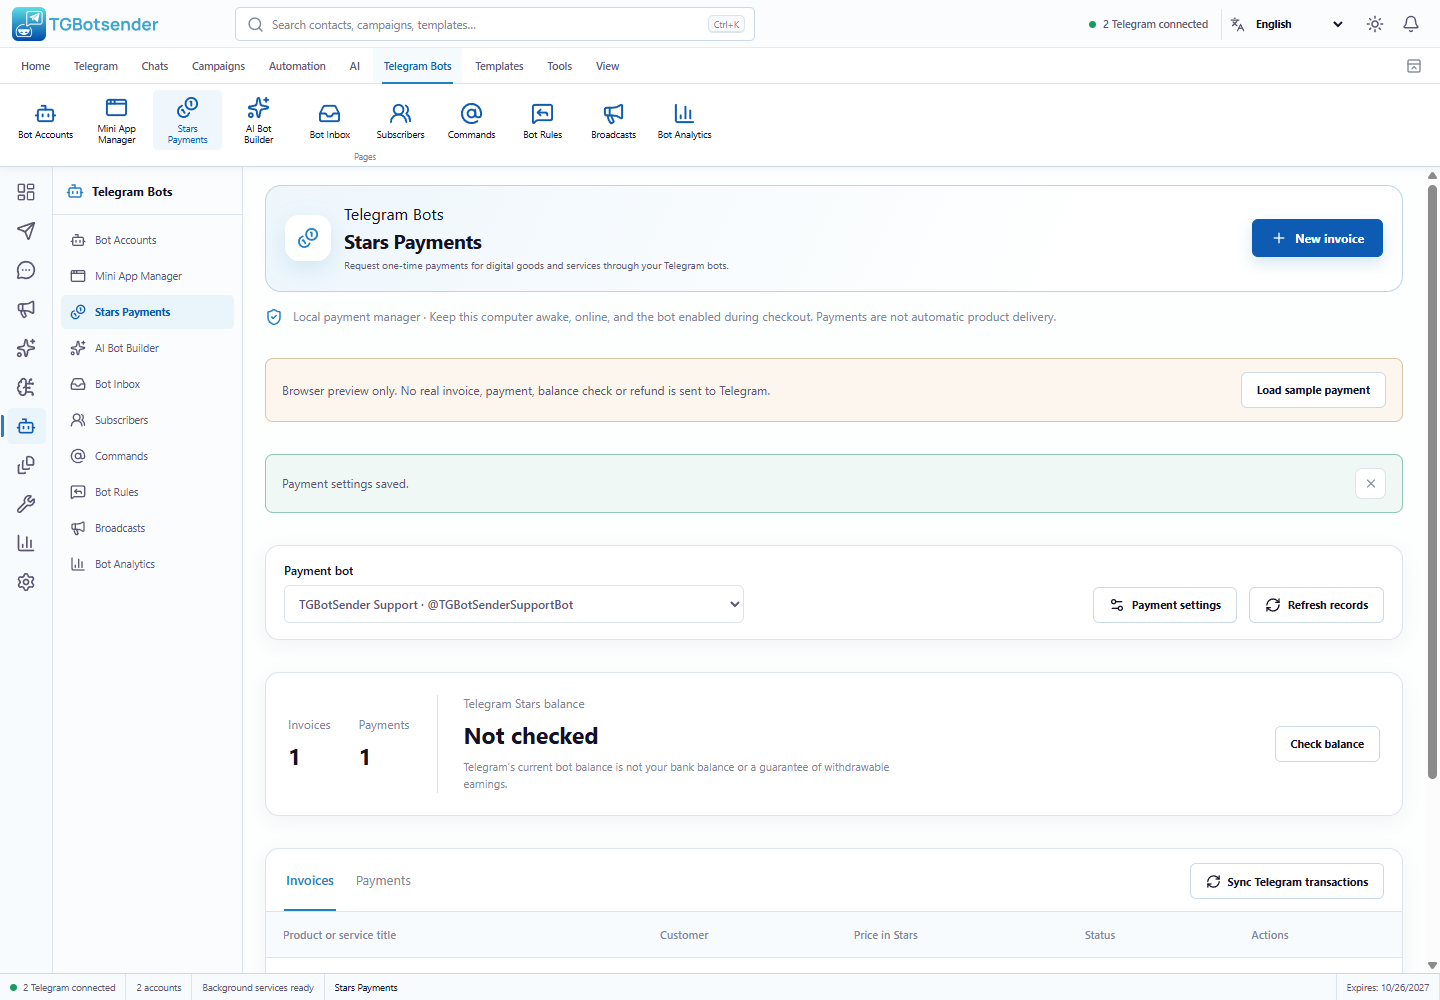
Task: Open AI Bot Builder ribbon icon
Action: pos(259,120)
